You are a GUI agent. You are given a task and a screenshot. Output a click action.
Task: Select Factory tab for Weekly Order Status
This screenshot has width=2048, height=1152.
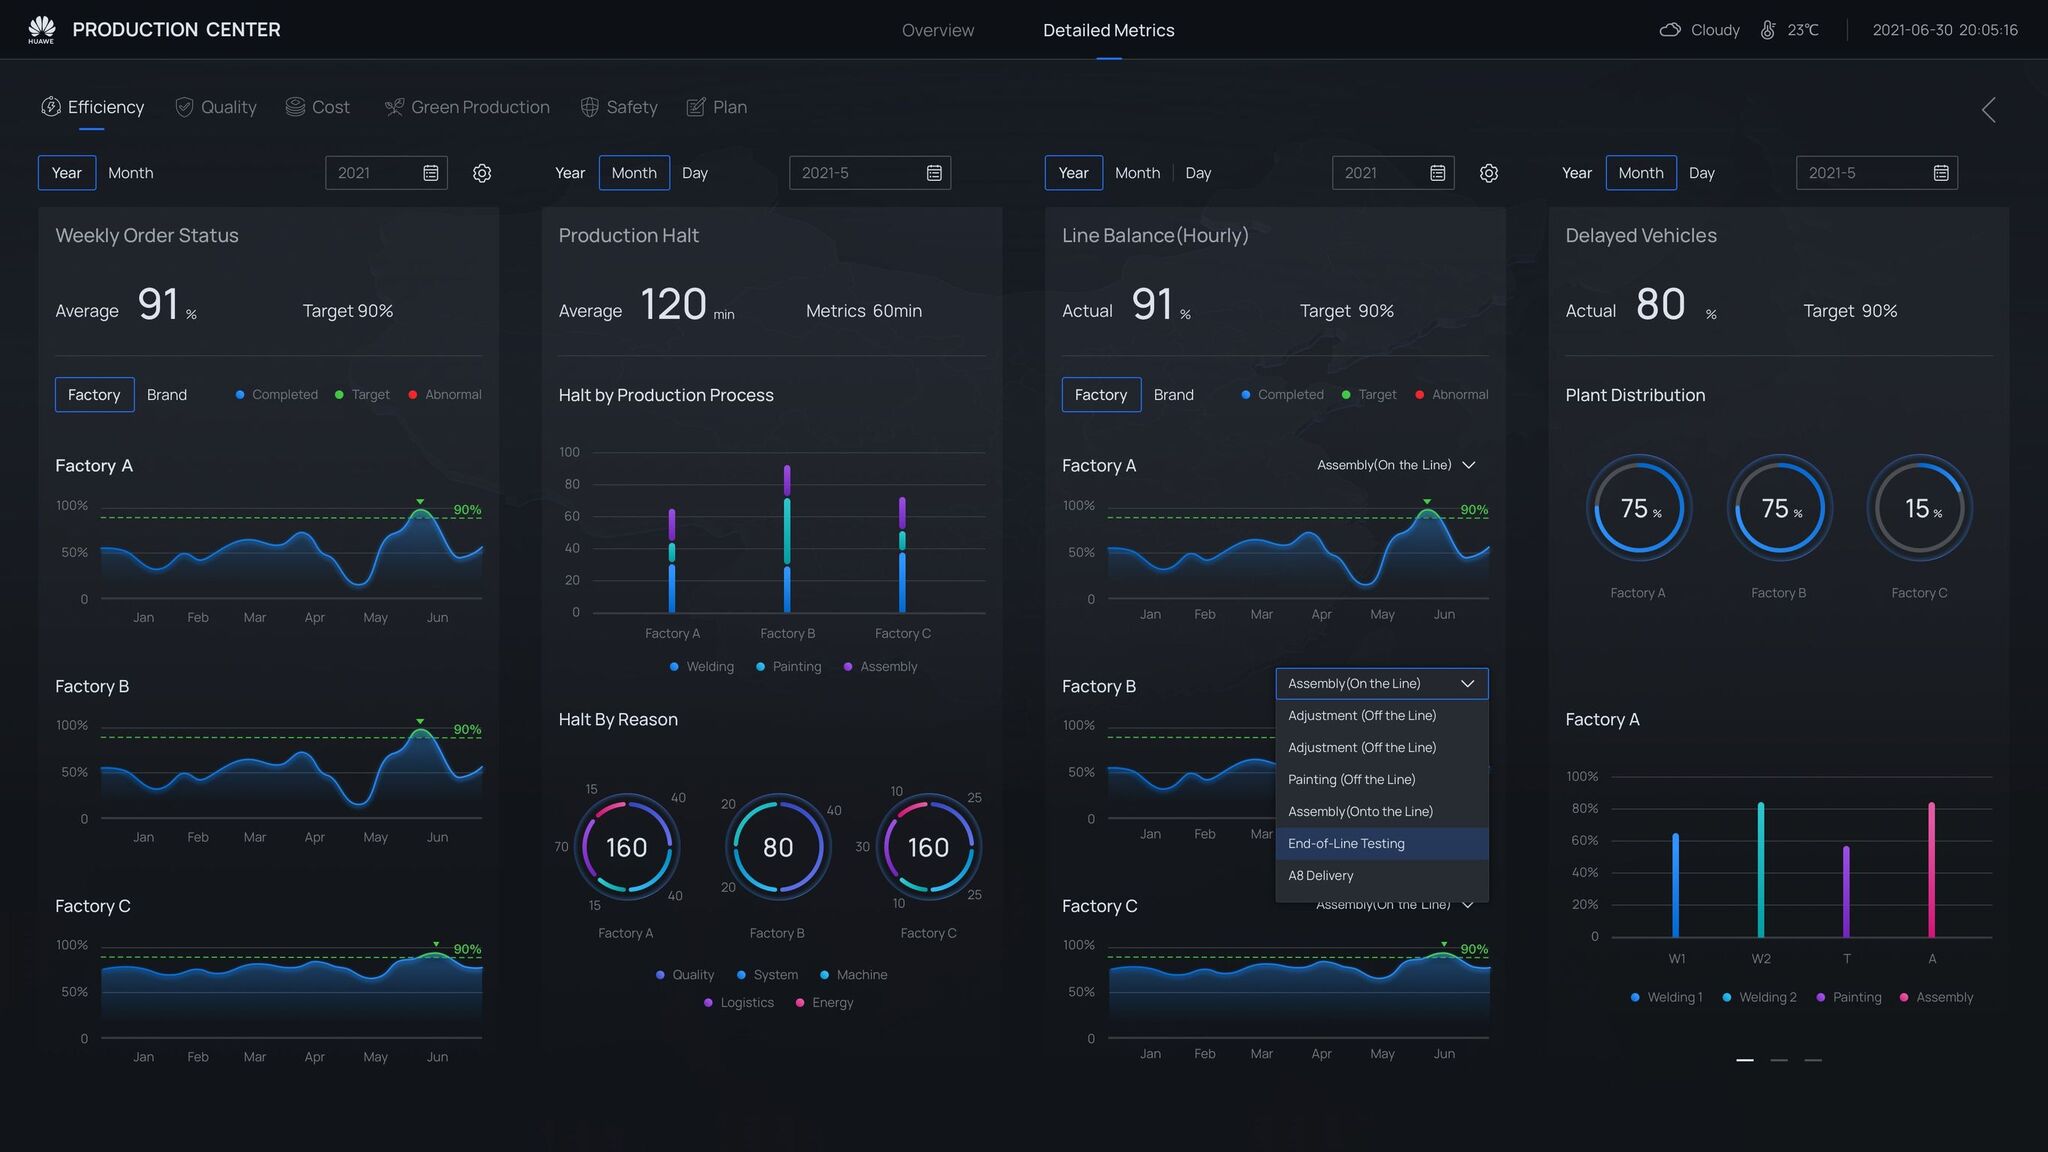[93, 394]
